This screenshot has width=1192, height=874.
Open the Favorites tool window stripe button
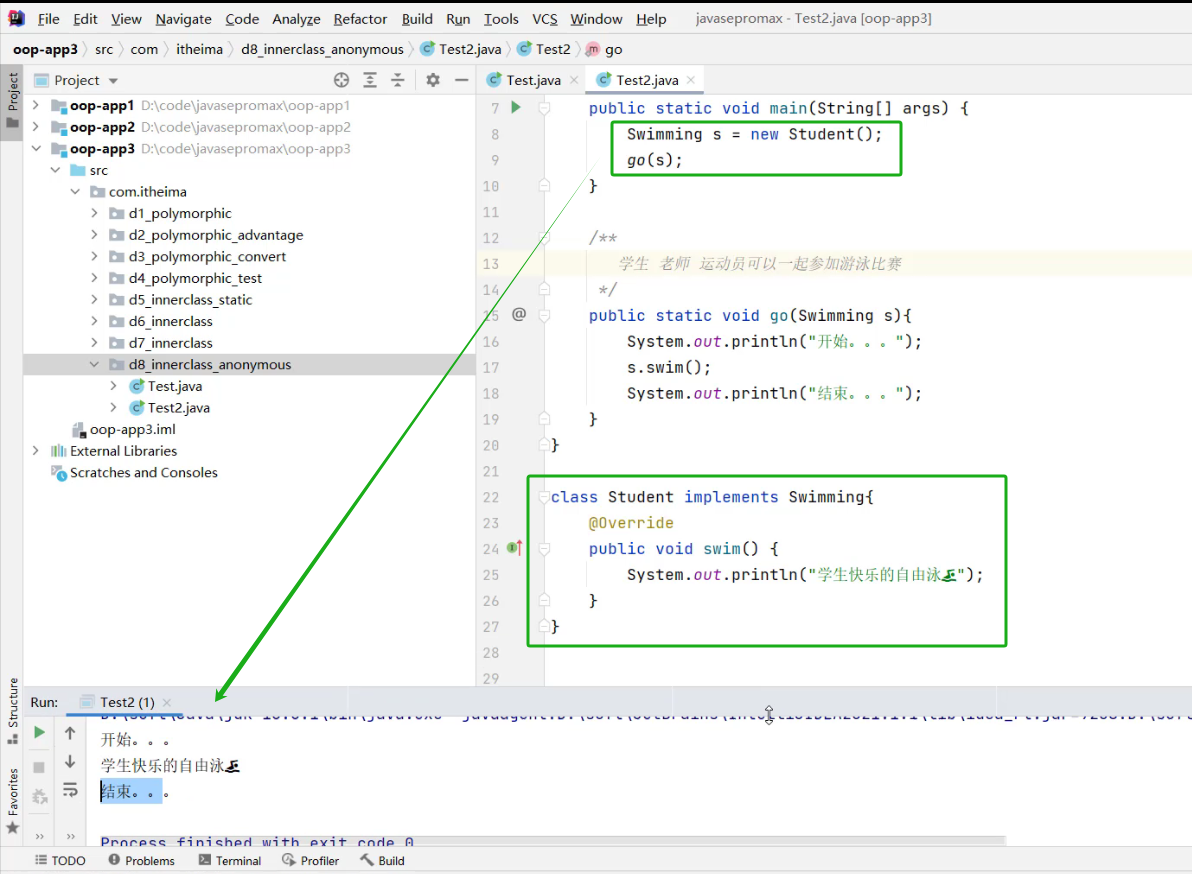pos(12,800)
